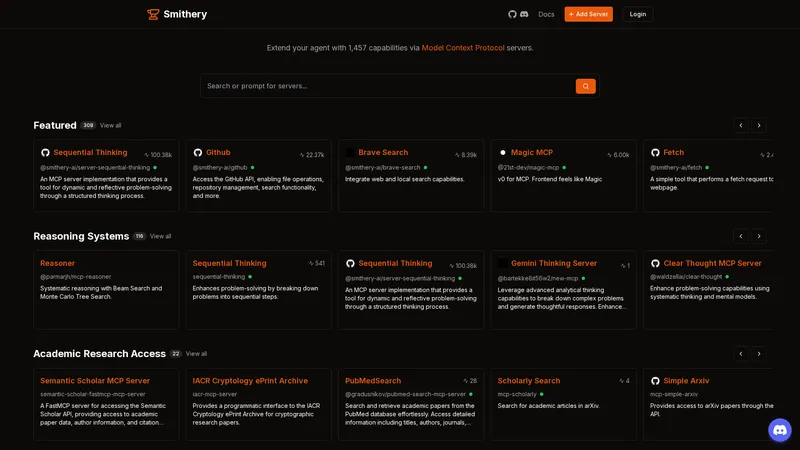Open the Docs page
800x450 pixels.
[546, 14]
